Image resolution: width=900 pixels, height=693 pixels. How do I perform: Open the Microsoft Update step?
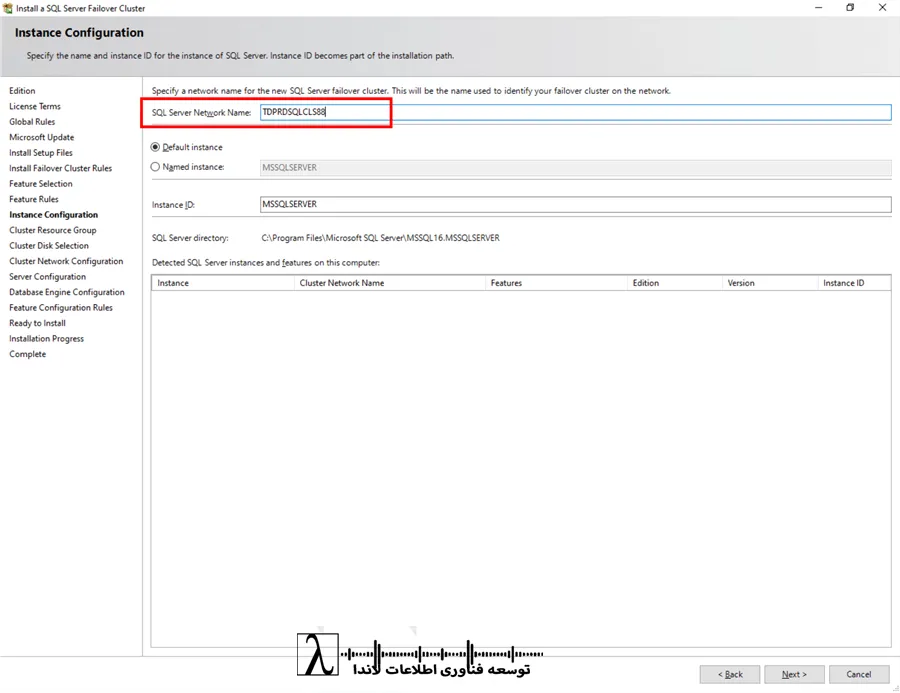tap(42, 137)
